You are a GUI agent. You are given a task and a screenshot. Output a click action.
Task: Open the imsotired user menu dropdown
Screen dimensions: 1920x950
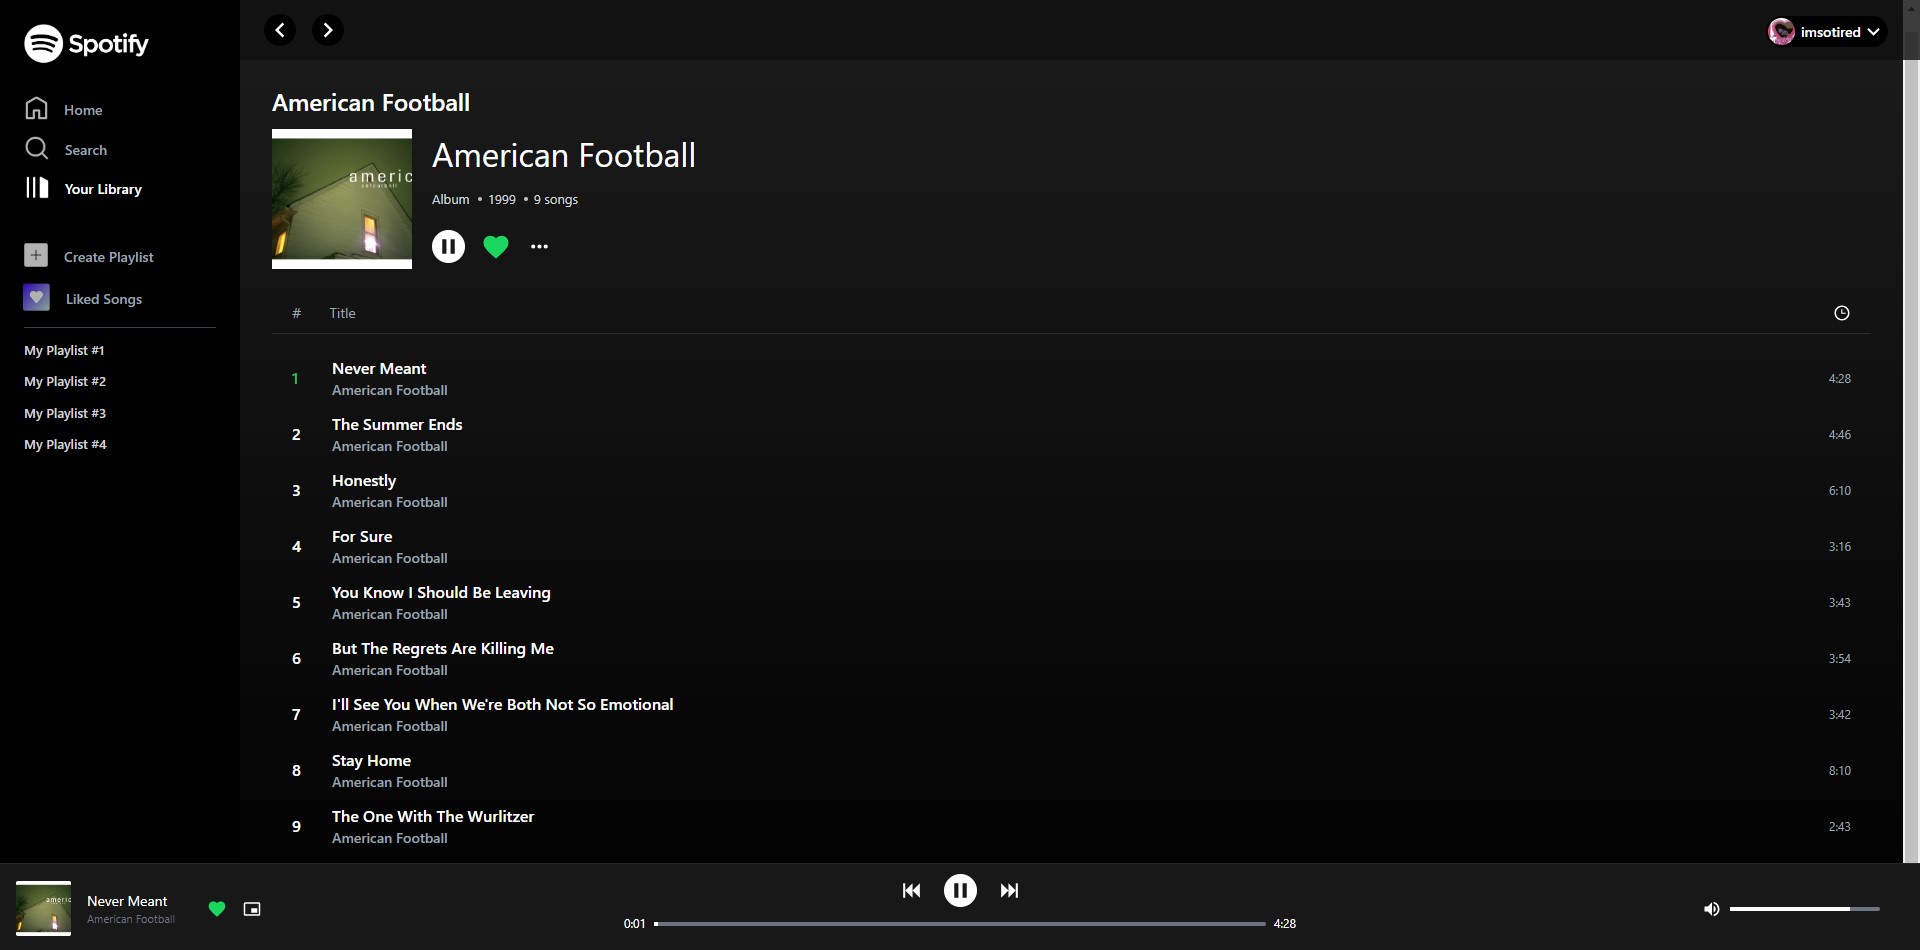(x=1827, y=32)
